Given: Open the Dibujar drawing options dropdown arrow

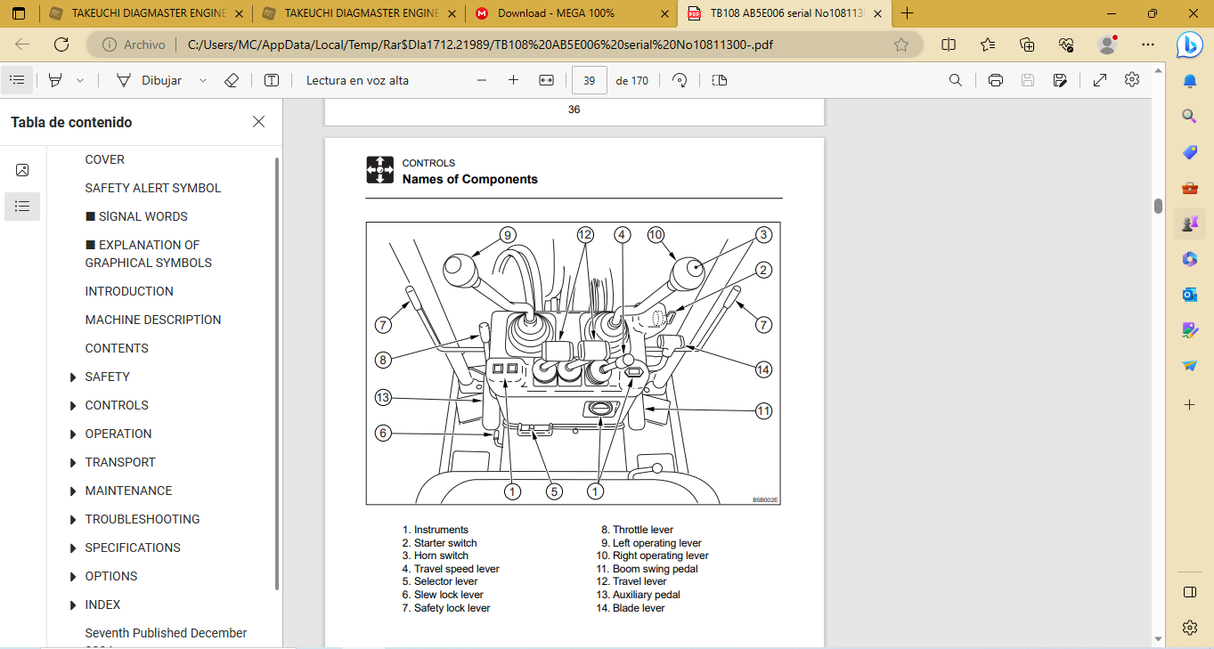Looking at the screenshot, I should [x=203, y=80].
